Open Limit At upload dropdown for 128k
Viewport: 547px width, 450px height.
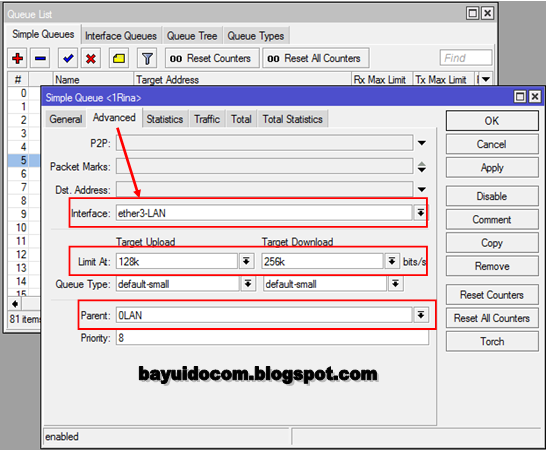coord(246,261)
